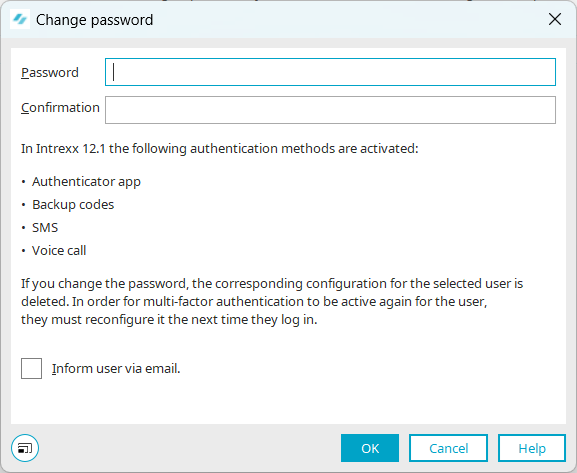The width and height of the screenshot is (577, 473).
Task: Click the Intrexx logo in title bar
Action: click(20, 19)
